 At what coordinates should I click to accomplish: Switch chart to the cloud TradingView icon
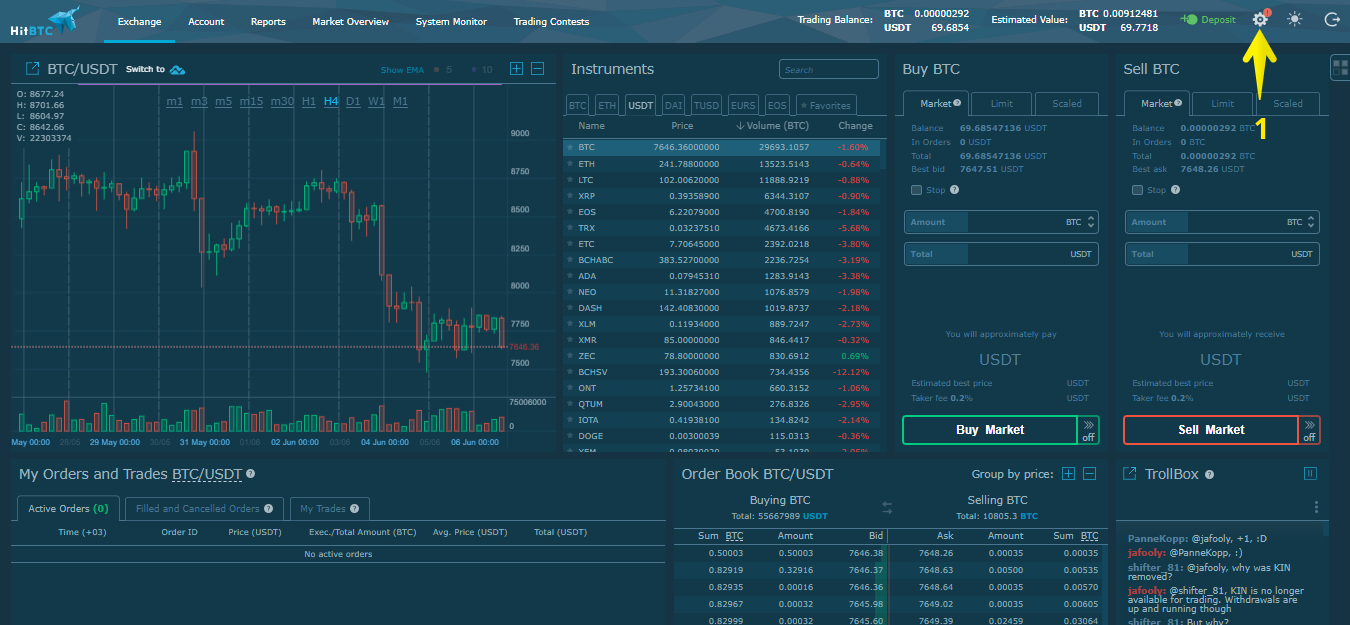[x=178, y=70]
